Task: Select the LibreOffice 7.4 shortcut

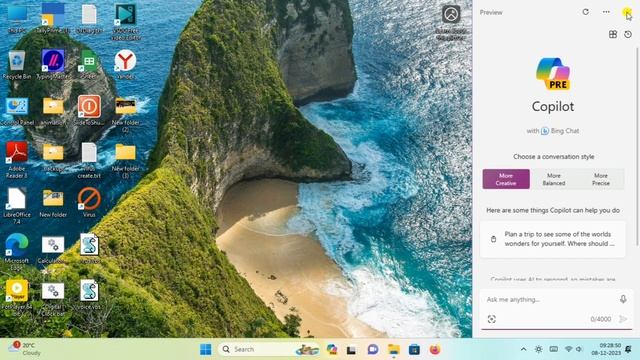Action: coord(17,206)
